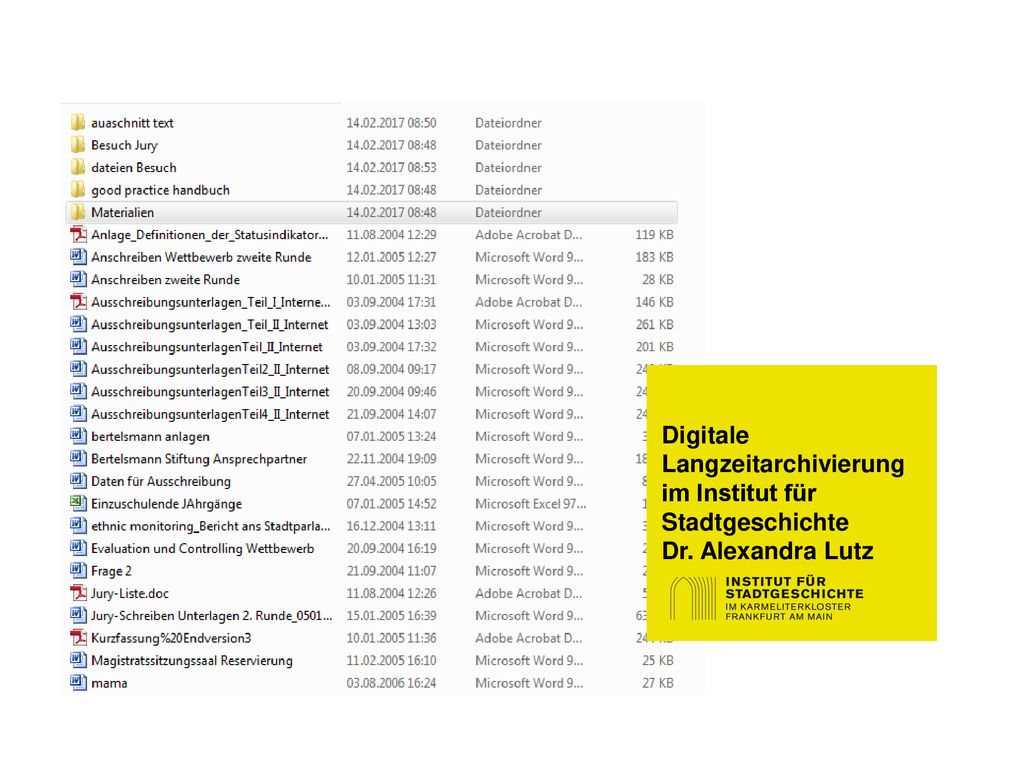Image resolution: width=1024 pixels, height=768 pixels.
Task: Select Word icon of AusschreibungsunterlagenTeil_II_Internet
Action: [x=78, y=347]
